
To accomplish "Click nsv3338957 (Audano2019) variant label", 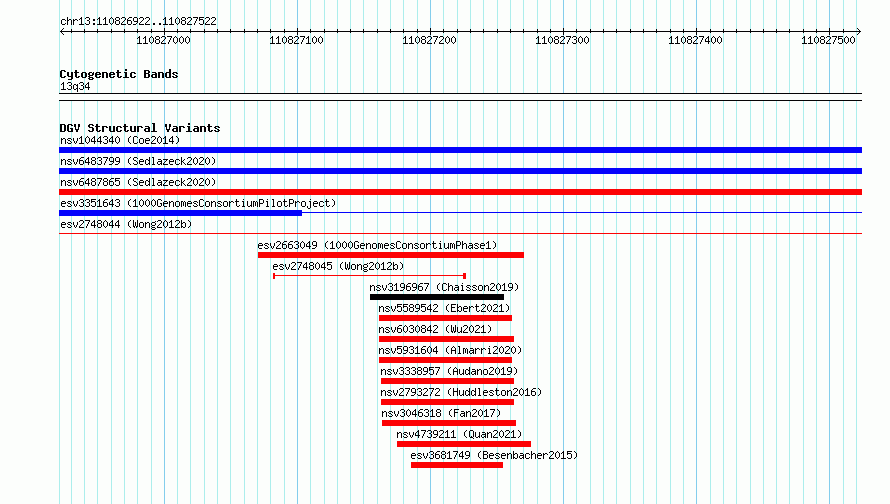I will tap(449, 371).
